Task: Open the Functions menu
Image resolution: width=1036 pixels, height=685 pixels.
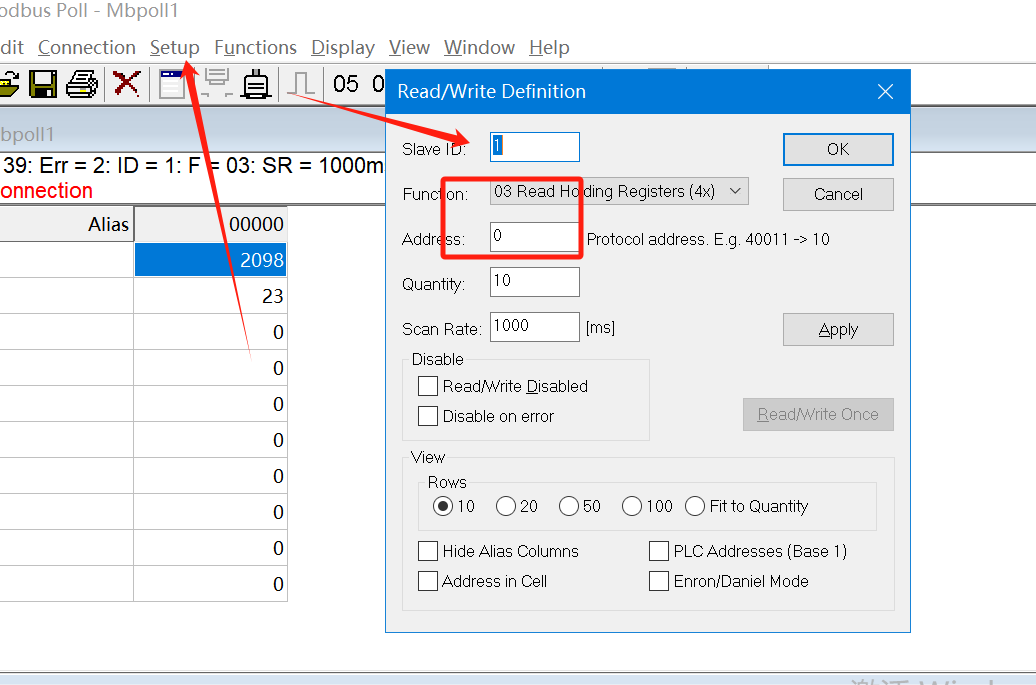Action: [255, 48]
